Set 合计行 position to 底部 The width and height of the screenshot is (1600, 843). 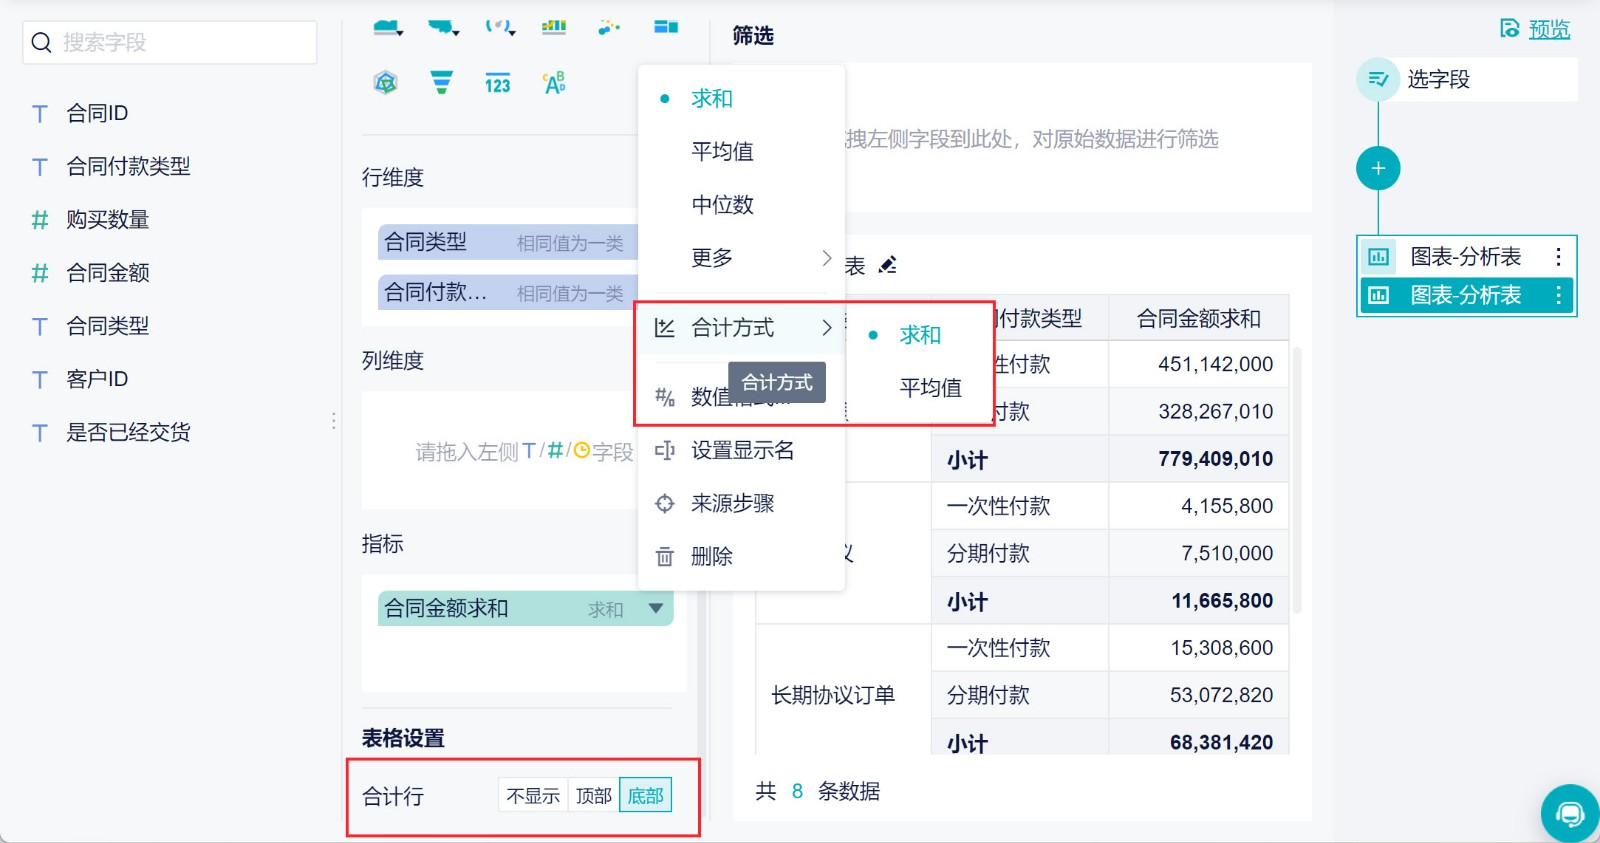click(x=645, y=796)
